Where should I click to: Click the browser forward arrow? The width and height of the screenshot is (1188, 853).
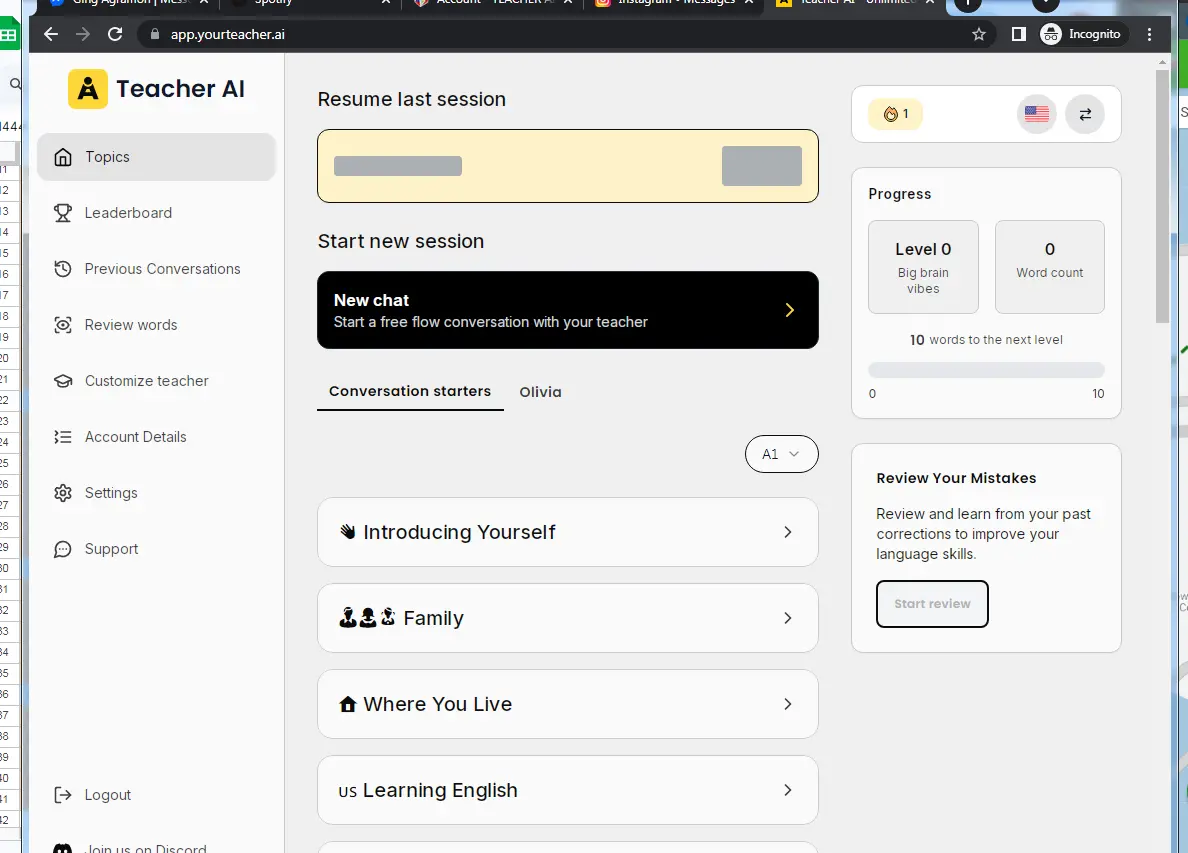(x=83, y=34)
